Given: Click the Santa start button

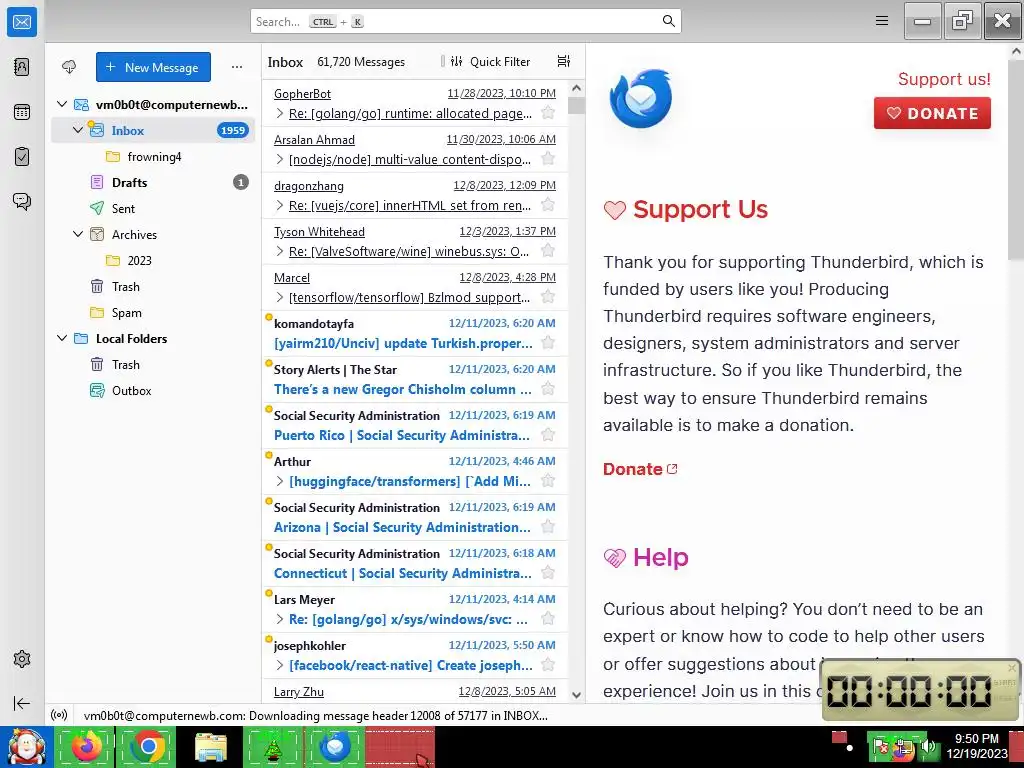Looking at the screenshot, I should click(25, 747).
